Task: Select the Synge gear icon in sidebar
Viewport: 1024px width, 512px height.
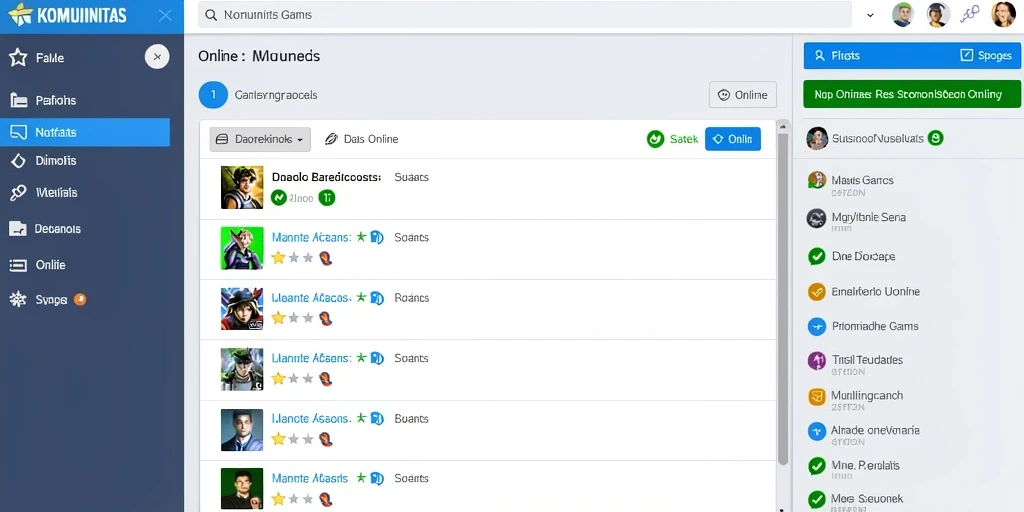Action: 18,300
